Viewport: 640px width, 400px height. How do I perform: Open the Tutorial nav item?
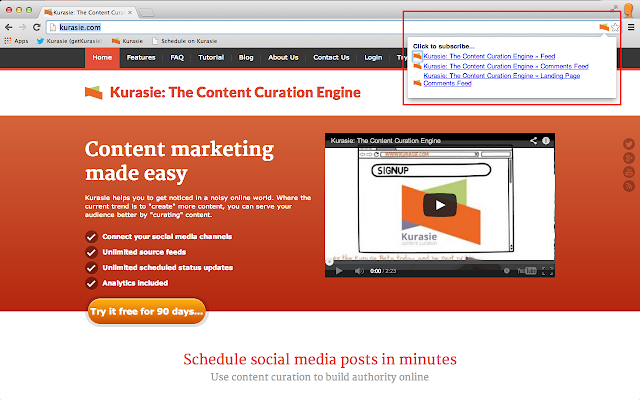coord(211,58)
